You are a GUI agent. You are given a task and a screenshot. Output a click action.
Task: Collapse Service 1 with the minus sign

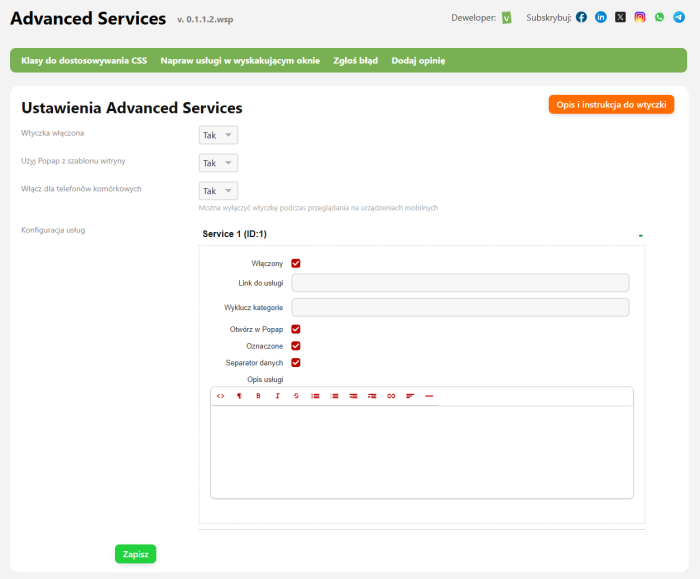(x=641, y=235)
